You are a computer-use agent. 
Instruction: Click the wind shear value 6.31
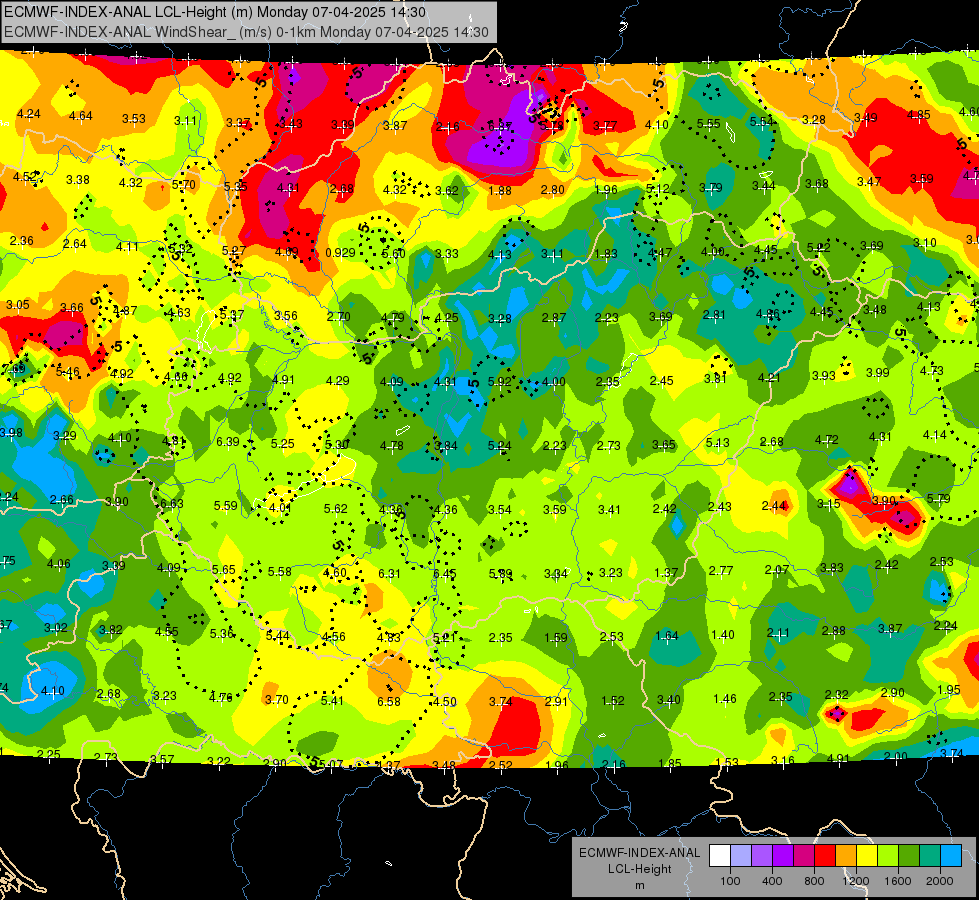coord(389,573)
